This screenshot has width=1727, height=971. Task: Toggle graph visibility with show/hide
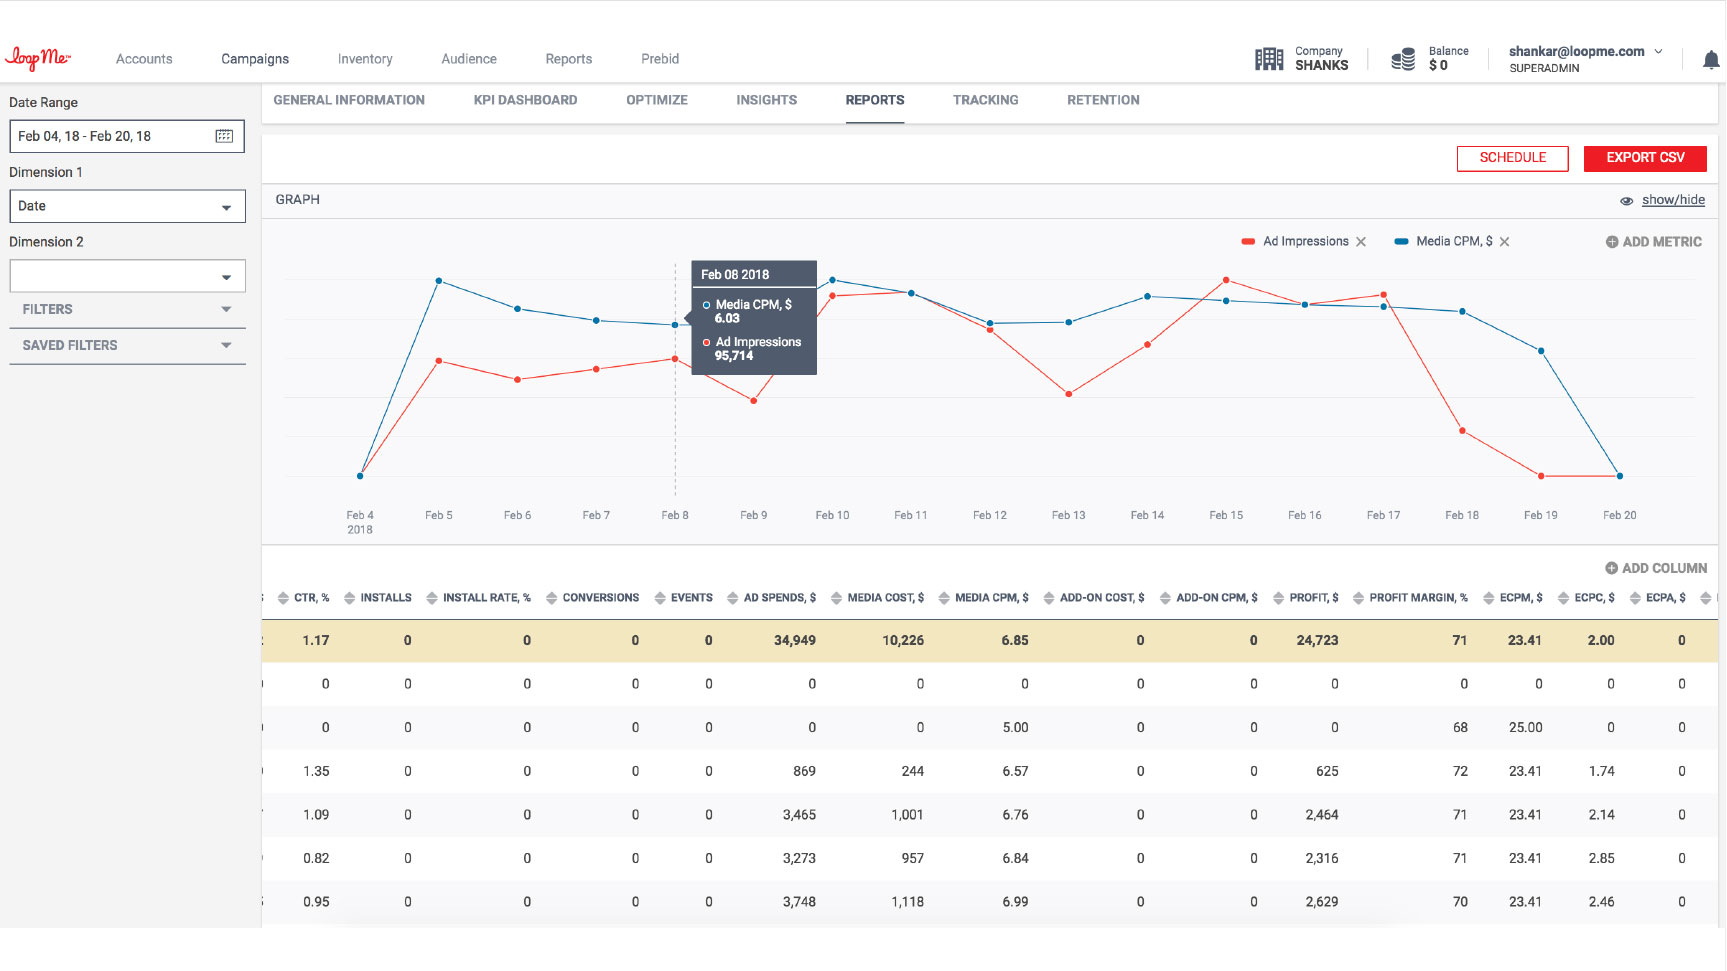(x=1672, y=200)
